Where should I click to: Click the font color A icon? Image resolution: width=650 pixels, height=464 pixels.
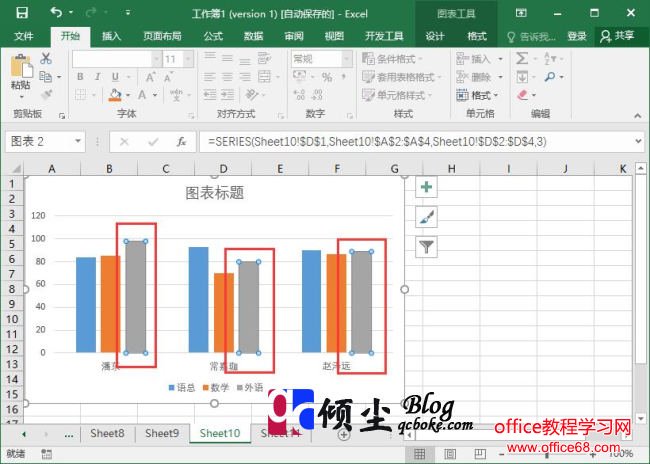coord(142,95)
